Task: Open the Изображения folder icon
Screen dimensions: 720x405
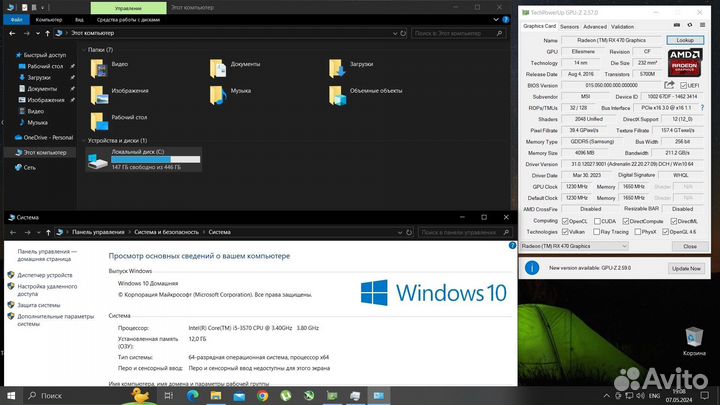Action: click(x=99, y=95)
